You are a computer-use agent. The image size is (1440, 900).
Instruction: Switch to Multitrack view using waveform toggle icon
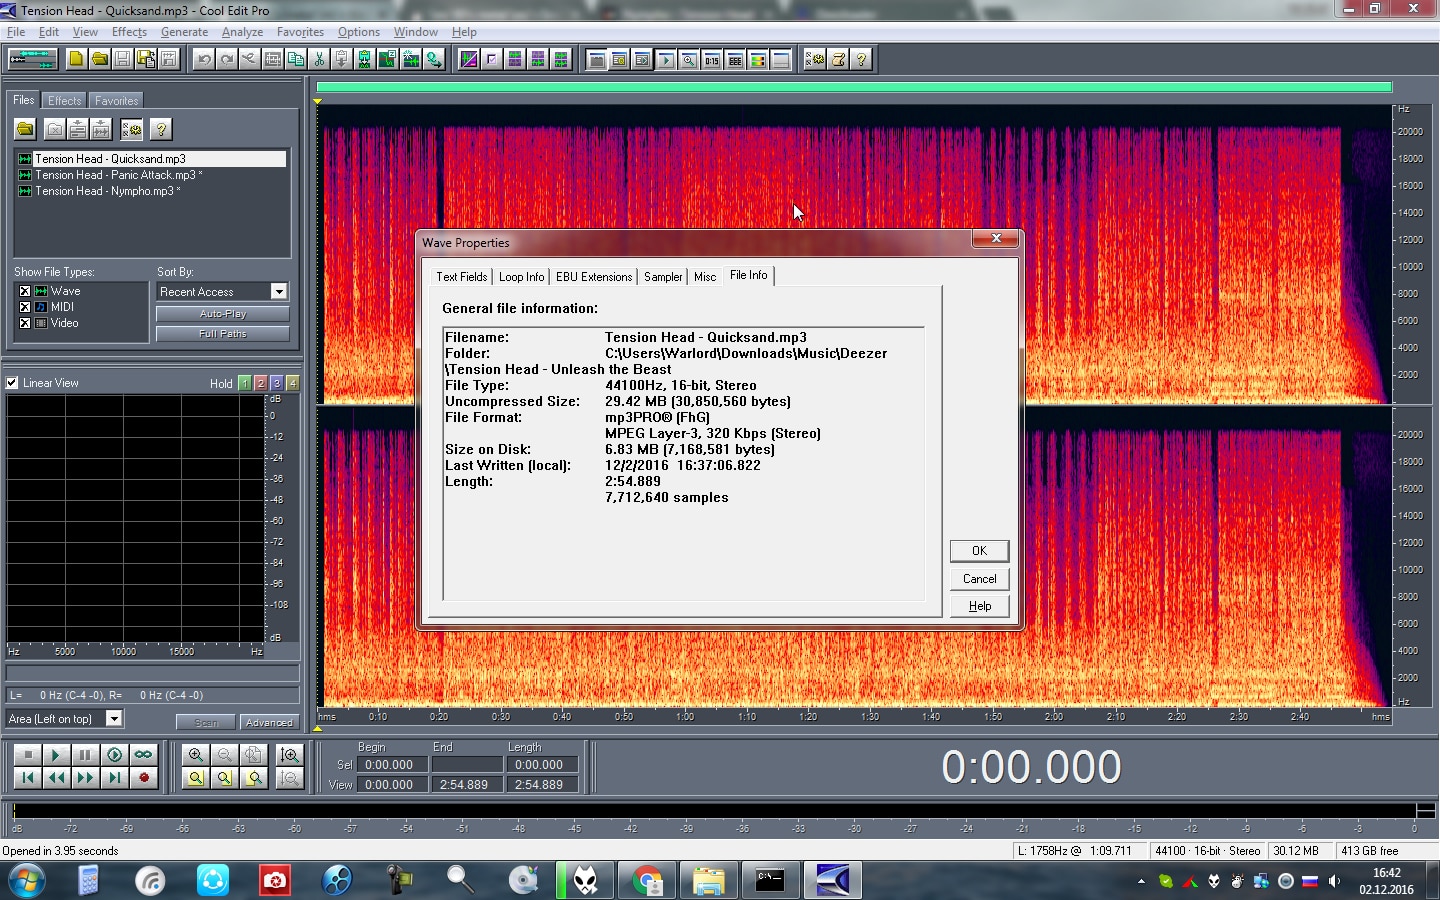click(x=32, y=59)
